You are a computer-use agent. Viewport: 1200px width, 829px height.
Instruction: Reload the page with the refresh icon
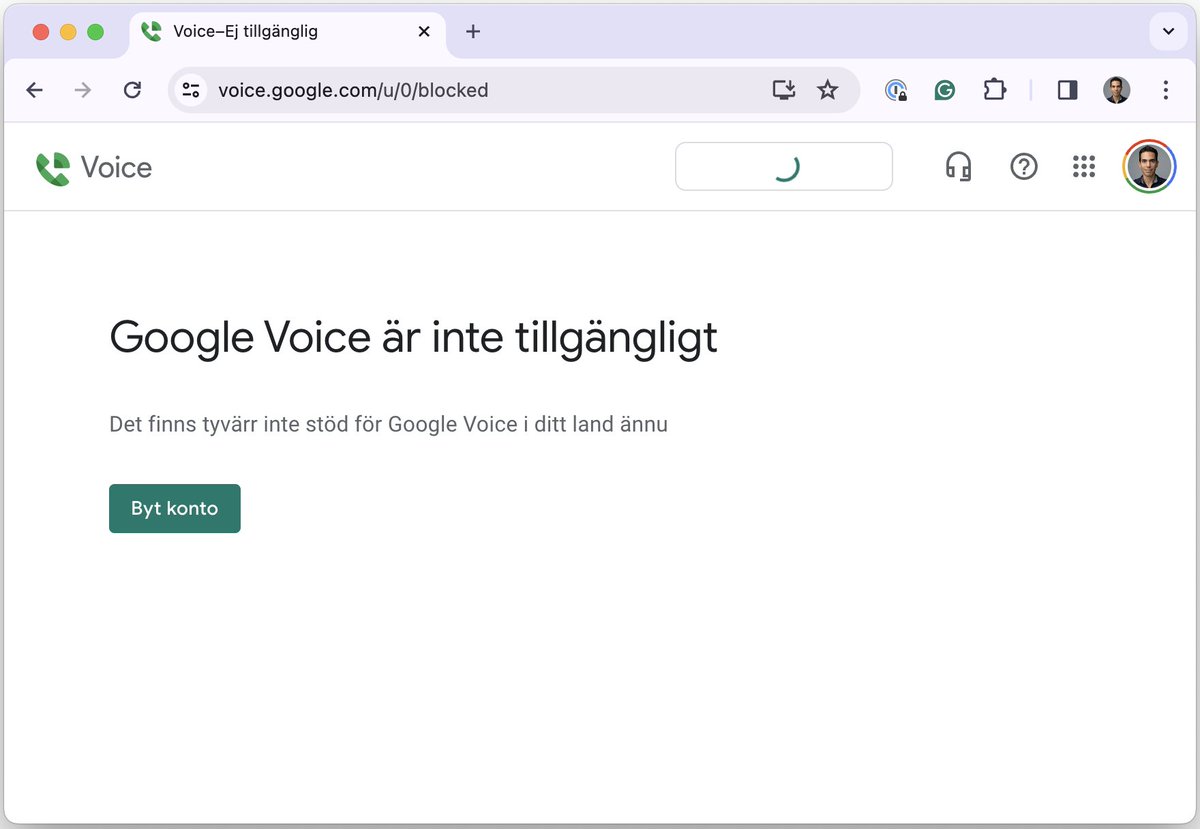[x=132, y=90]
